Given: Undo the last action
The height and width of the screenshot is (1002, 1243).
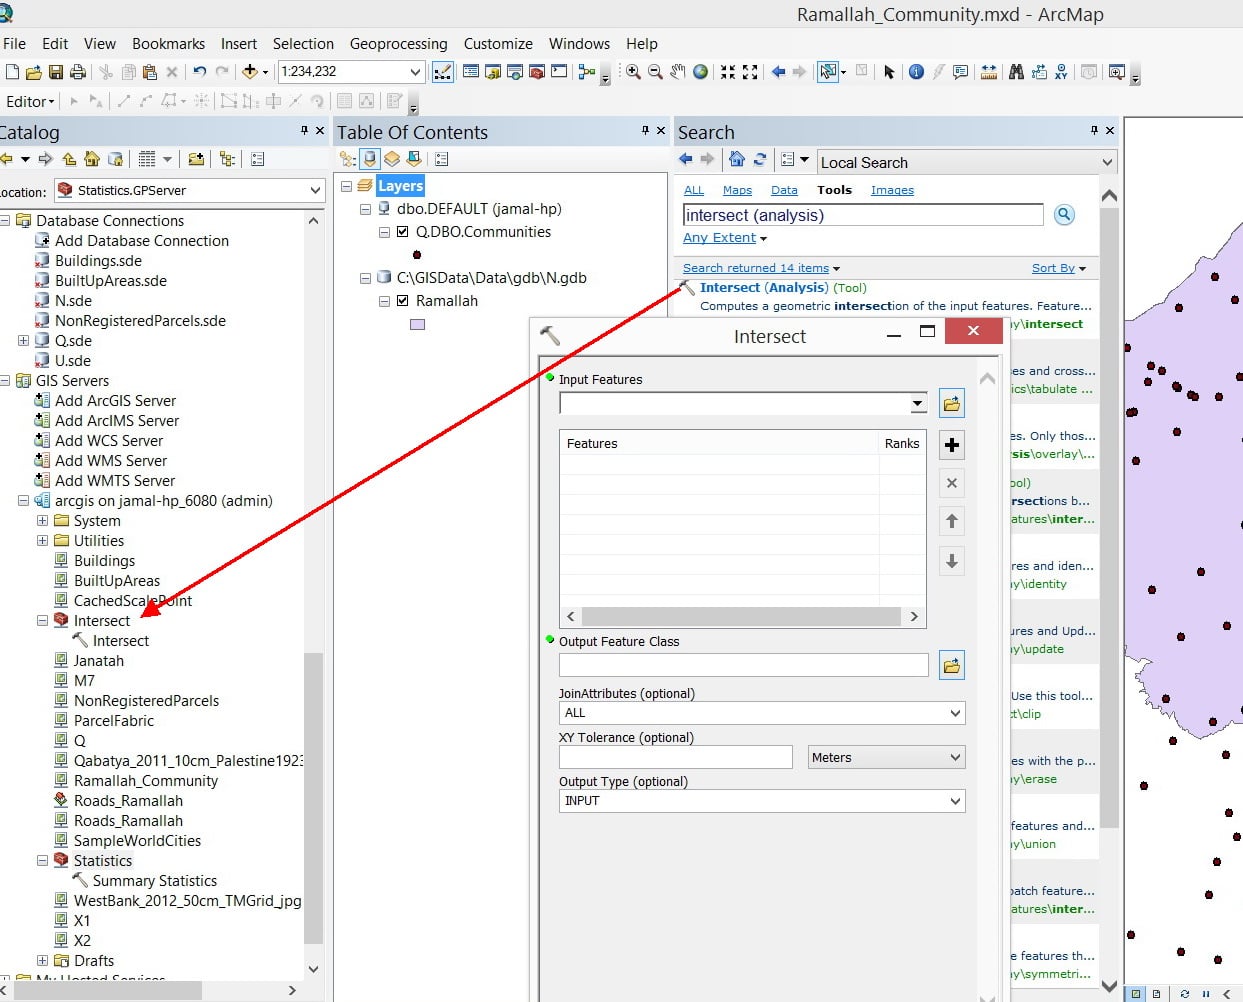Looking at the screenshot, I should click(x=199, y=72).
